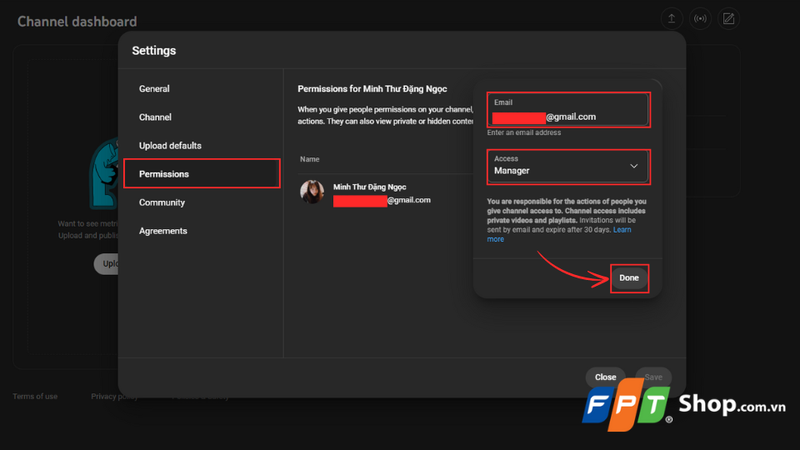The image size is (800, 450).
Task: Open the Upload defaults tab
Action: [x=170, y=146]
